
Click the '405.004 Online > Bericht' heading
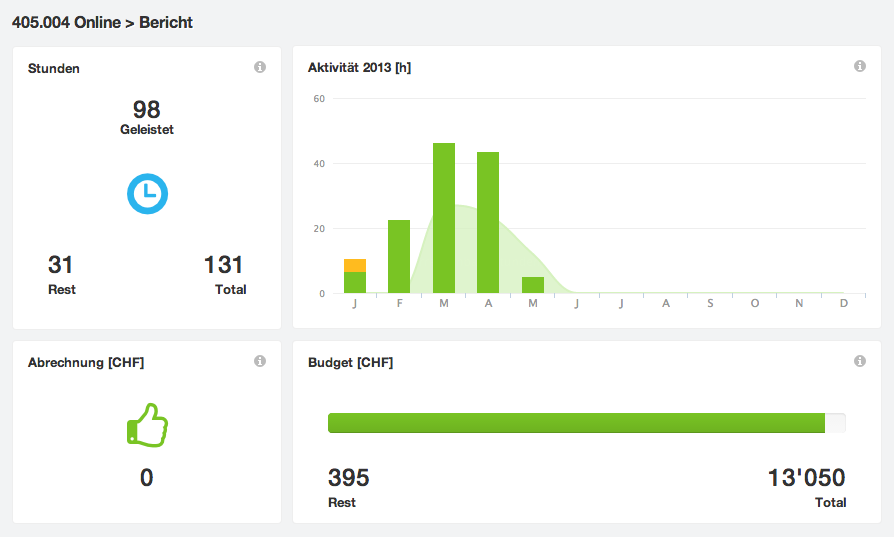(x=103, y=22)
